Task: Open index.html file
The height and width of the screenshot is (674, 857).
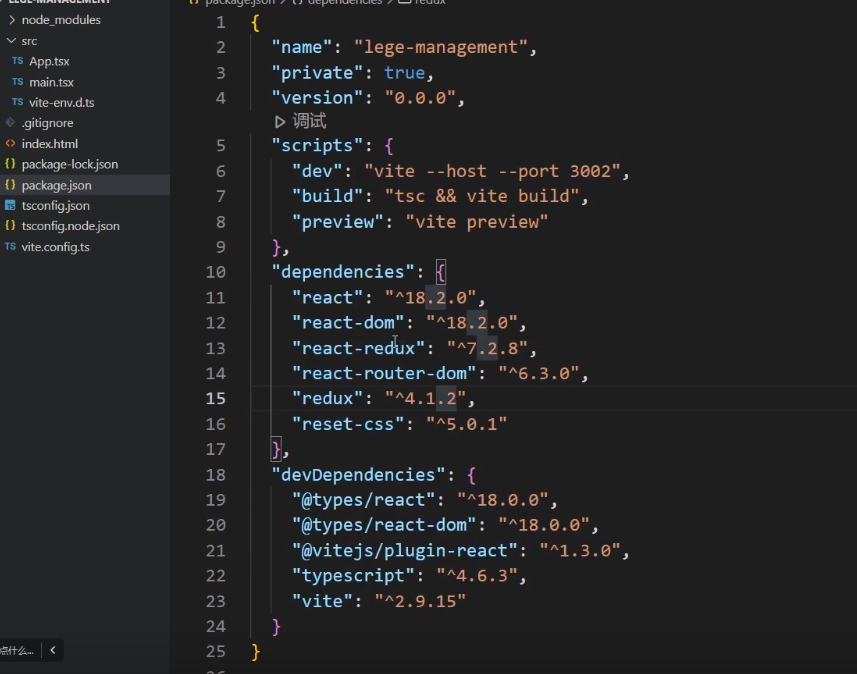Action: [x=50, y=144]
